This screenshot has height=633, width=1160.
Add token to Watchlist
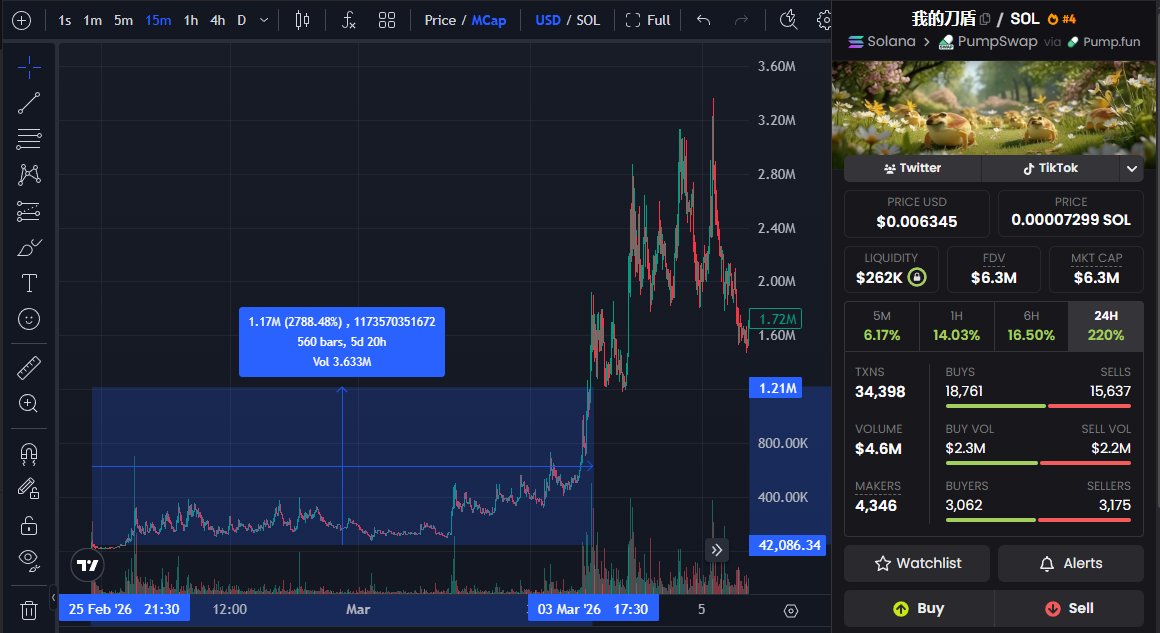click(917, 563)
